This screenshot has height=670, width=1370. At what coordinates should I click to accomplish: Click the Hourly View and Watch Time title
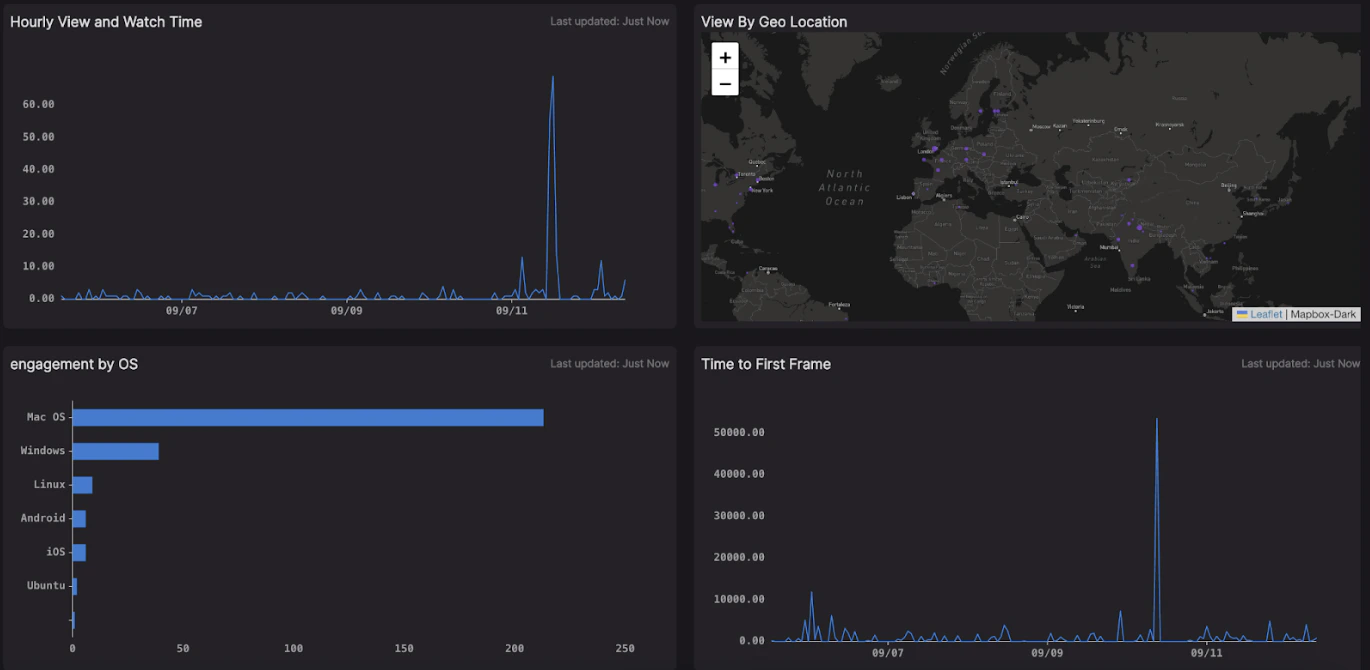(x=106, y=22)
